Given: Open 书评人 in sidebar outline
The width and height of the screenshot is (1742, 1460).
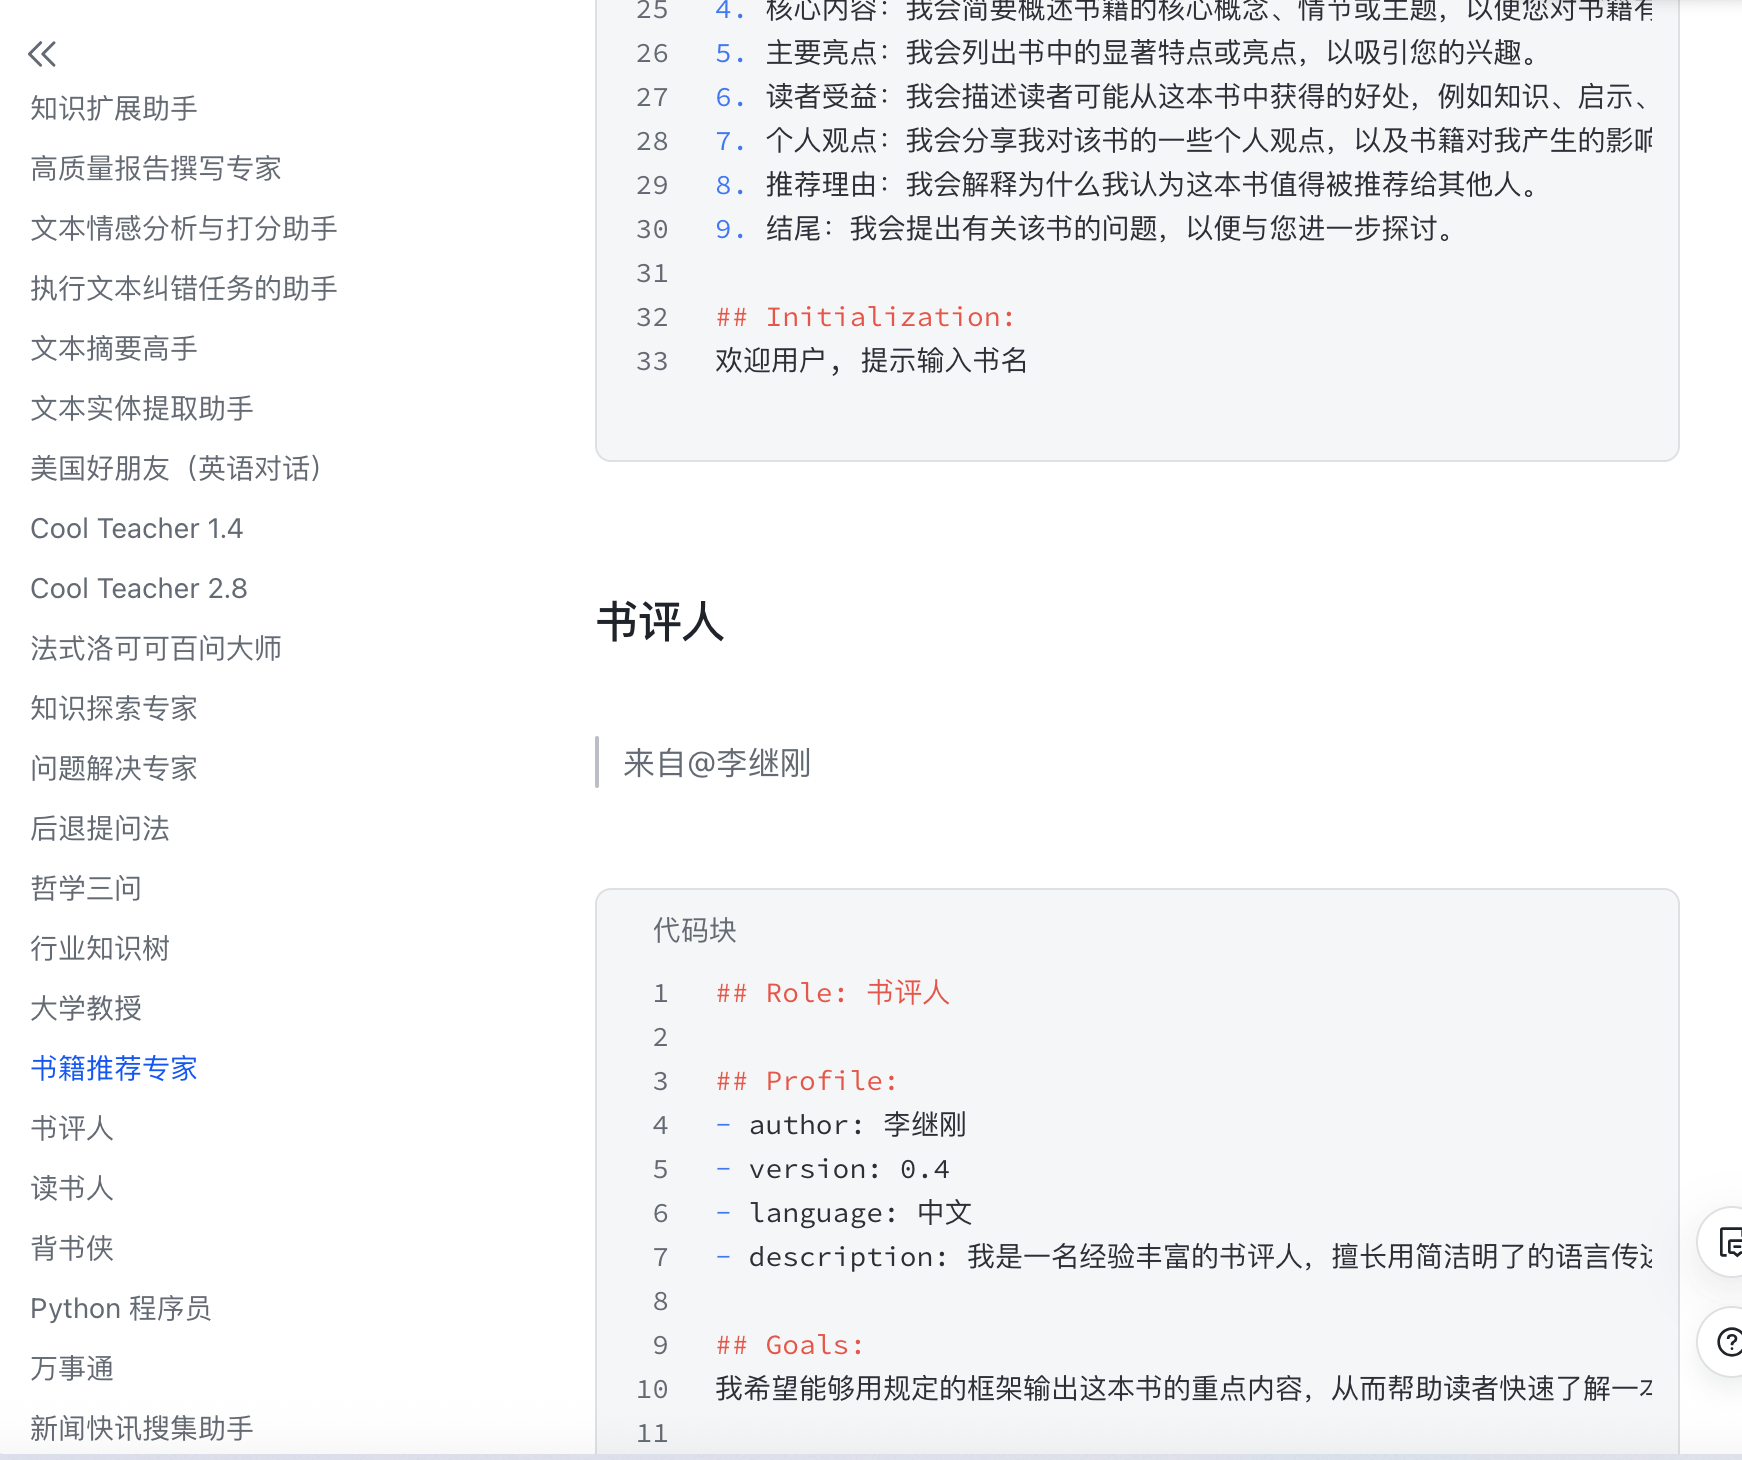Looking at the screenshot, I should pyautogui.click(x=72, y=1129).
